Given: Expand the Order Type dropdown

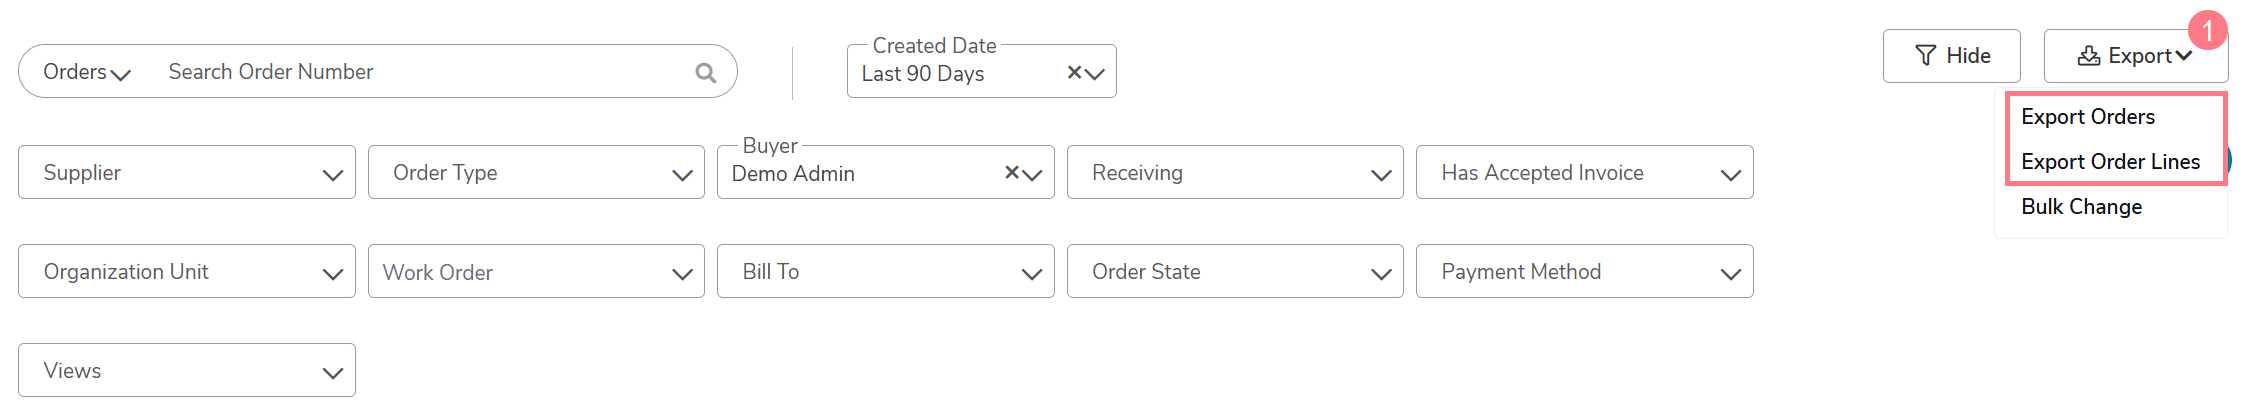Looking at the screenshot, I should pyautogui.click(x=536, y=172).
